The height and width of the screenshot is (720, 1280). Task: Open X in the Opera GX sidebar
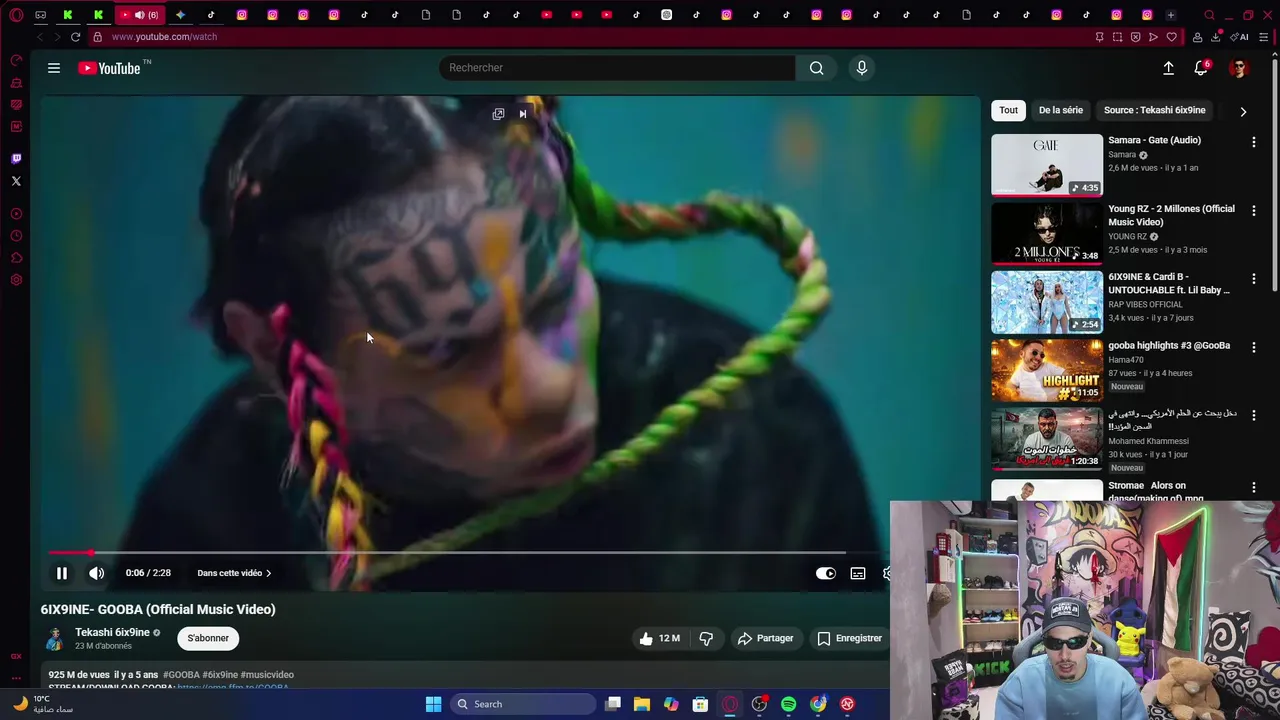pyautogui.click(x=16, y=181)
